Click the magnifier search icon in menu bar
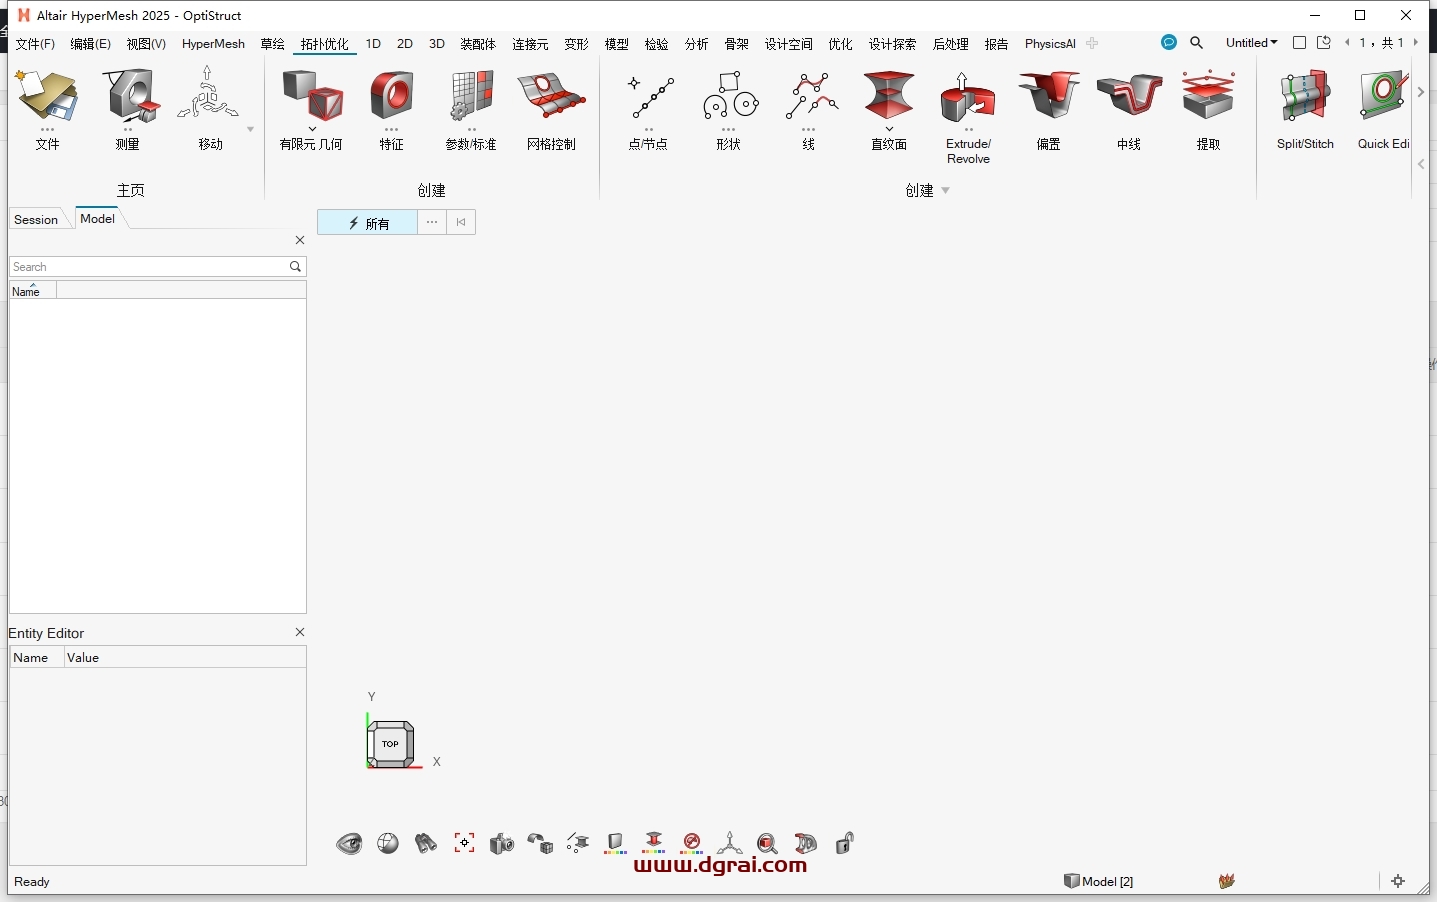Image resolution: width=1437 pixels, height=902 pixels. click(x=1197, y=43)
